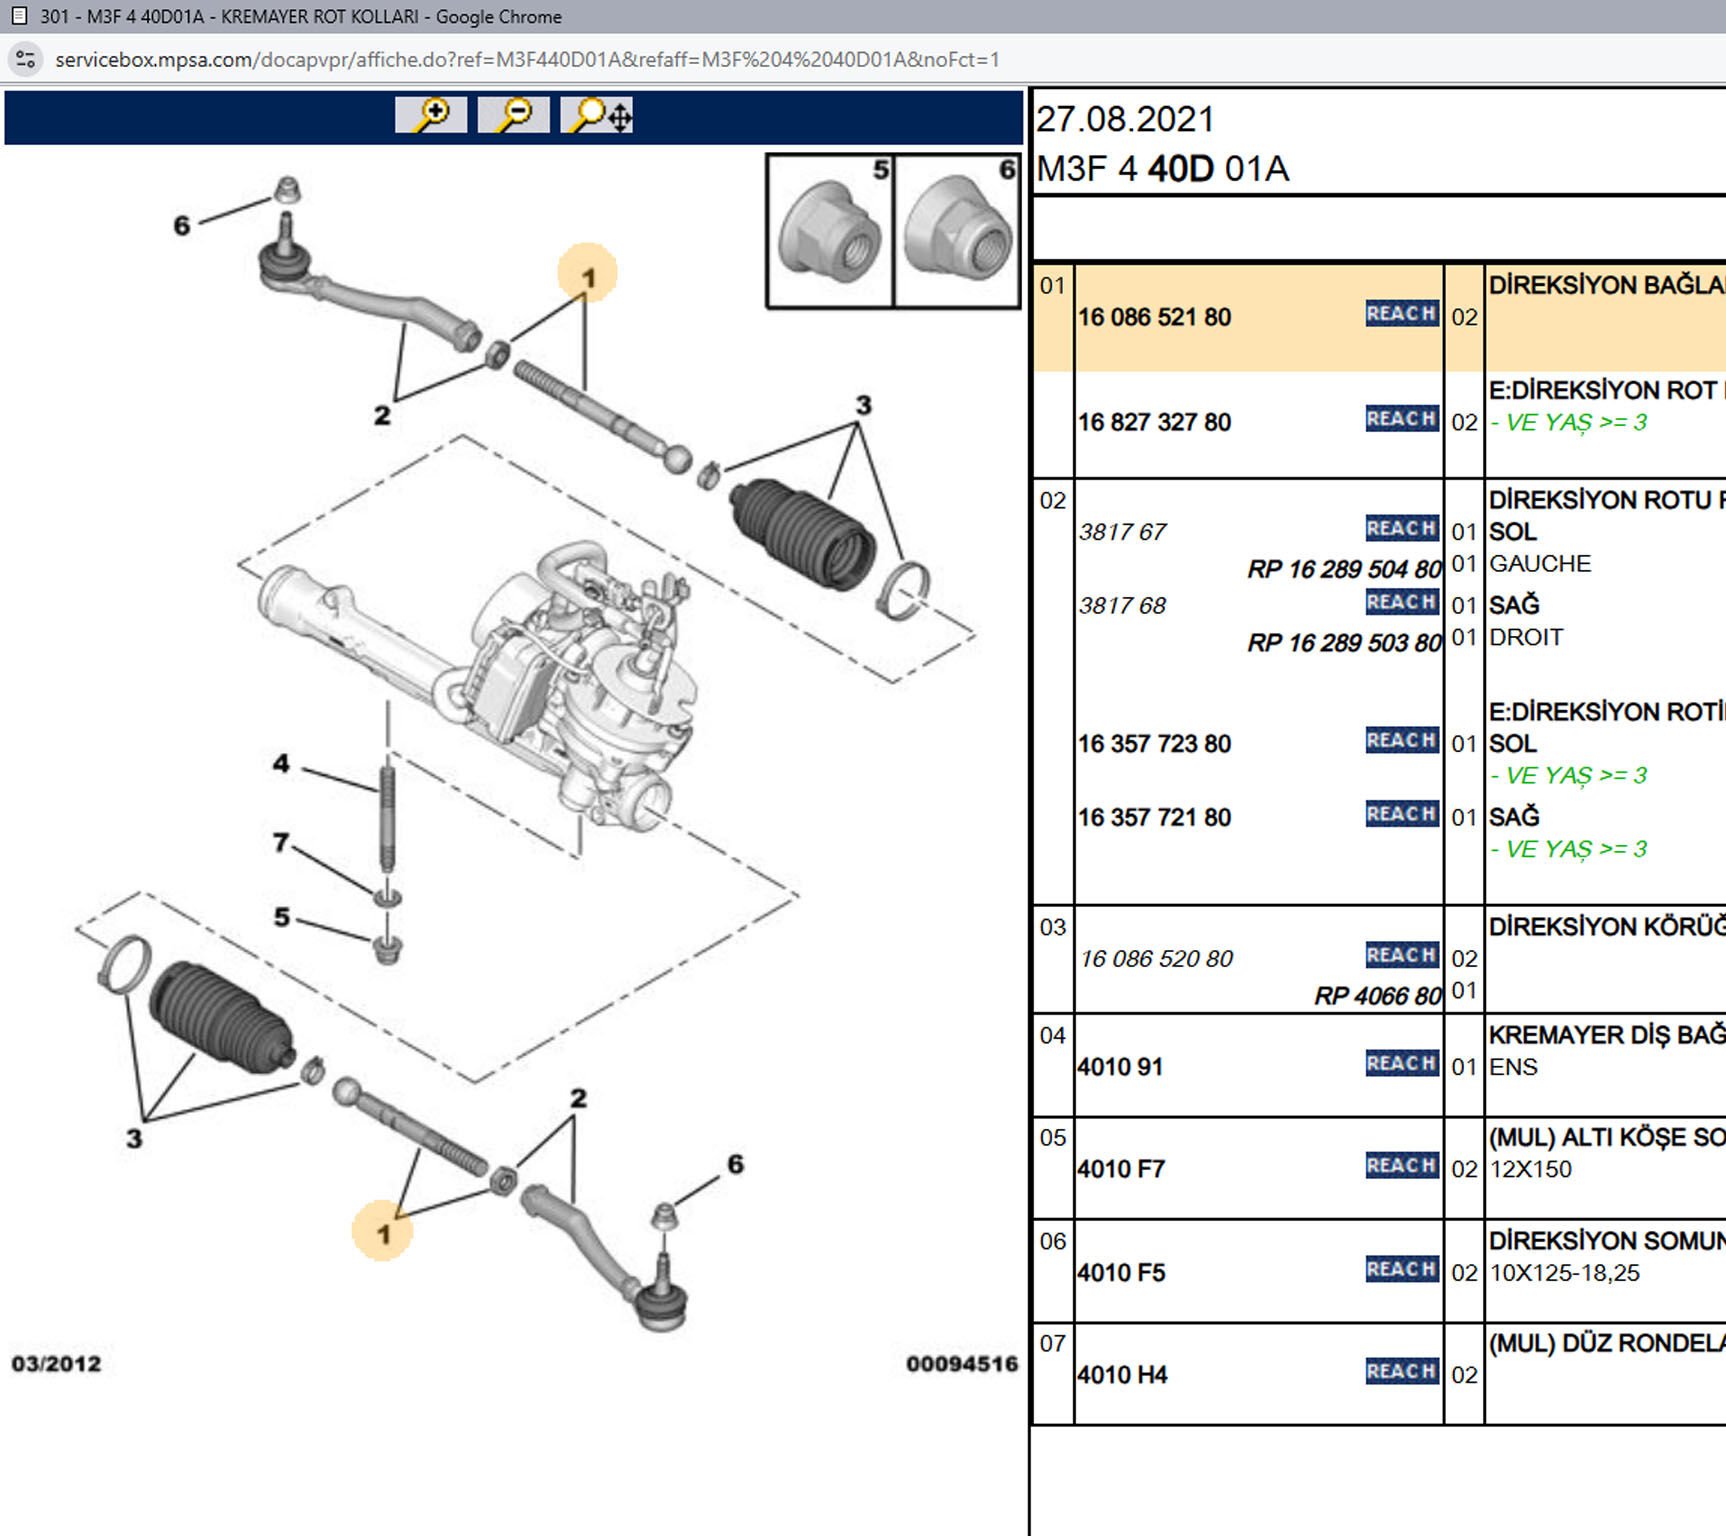Click the zoom out magnifier icon
The height and width of the screenshot is (1536, 1726).
[514, 115]
